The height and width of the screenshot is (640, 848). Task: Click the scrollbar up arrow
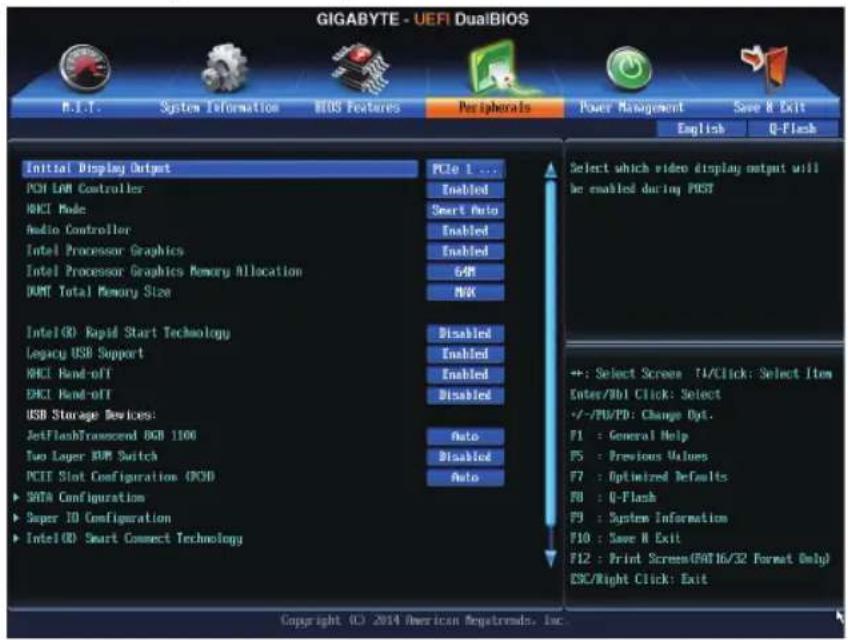551,170
